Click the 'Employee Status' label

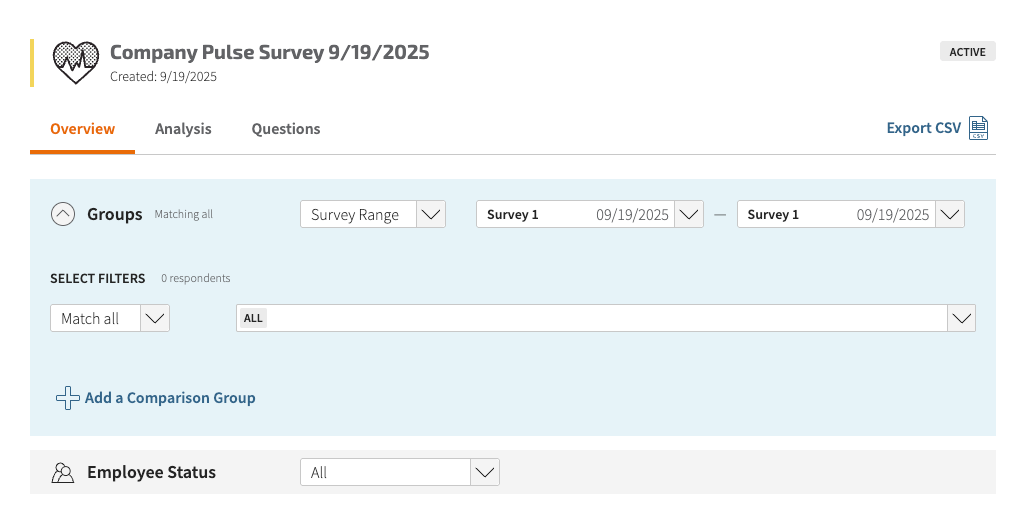point(151,472)
